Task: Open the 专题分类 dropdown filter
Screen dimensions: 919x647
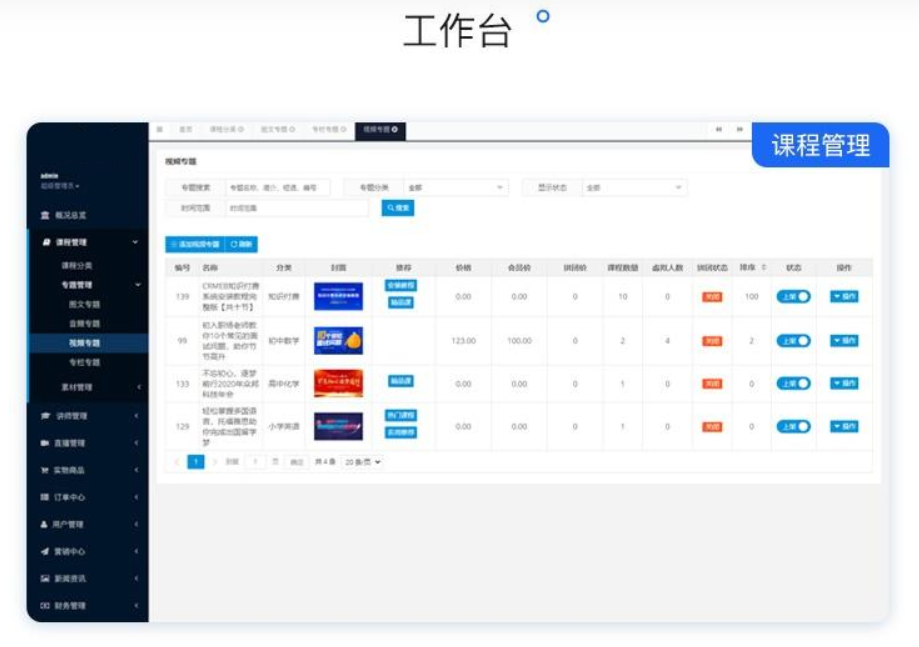Action: [x=456, y=188]
